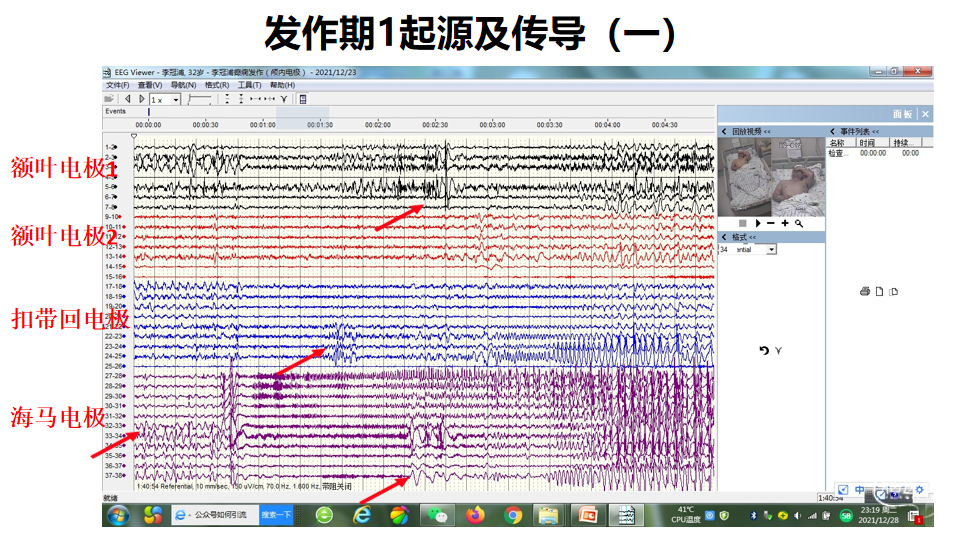Select the 检查 event row

(874, 153)
